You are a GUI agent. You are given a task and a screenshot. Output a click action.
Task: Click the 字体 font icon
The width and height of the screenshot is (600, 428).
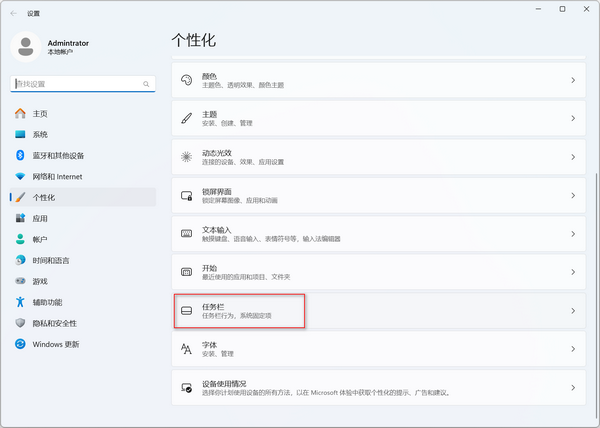(186, 349)
